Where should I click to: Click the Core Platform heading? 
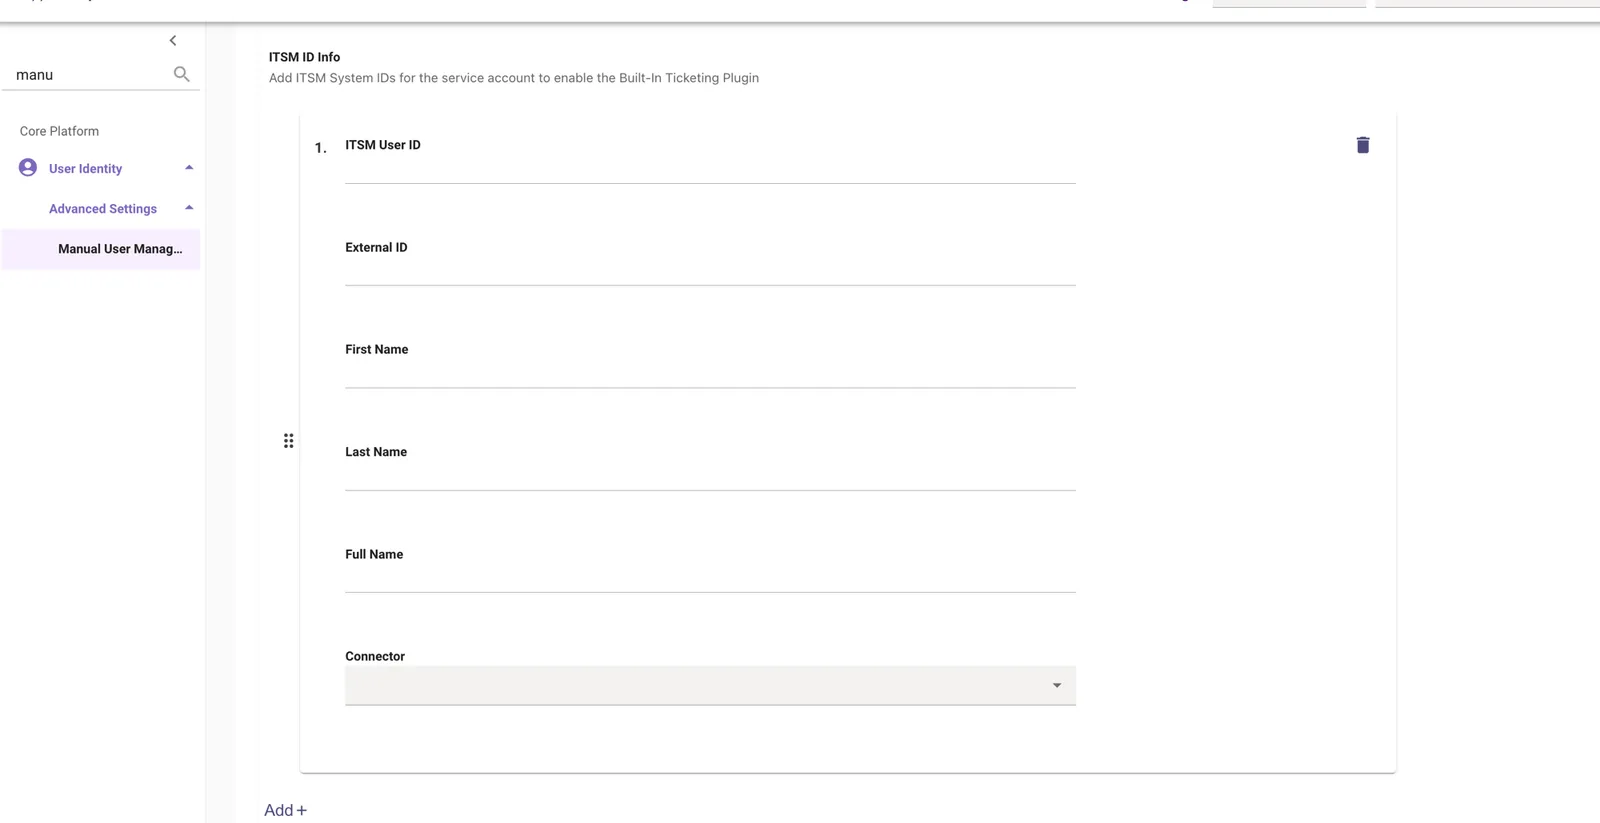click(59, 131)
